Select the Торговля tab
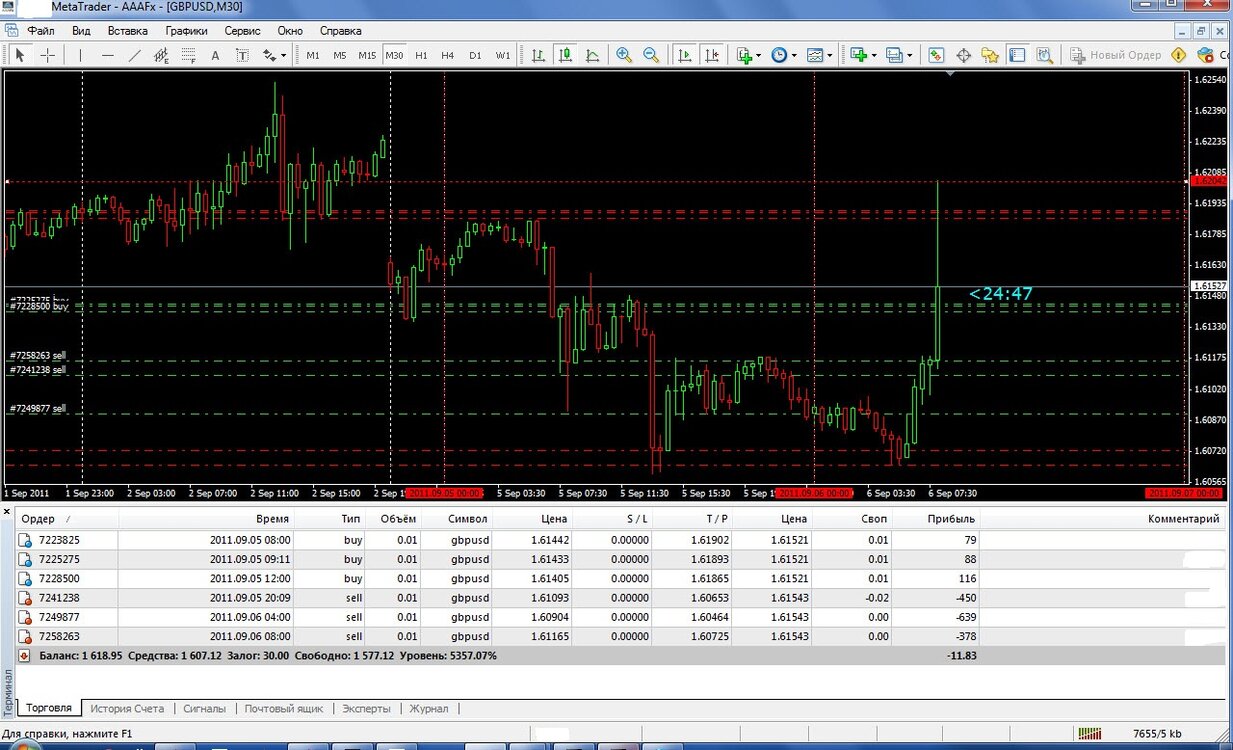 click(x=49, y=708)
